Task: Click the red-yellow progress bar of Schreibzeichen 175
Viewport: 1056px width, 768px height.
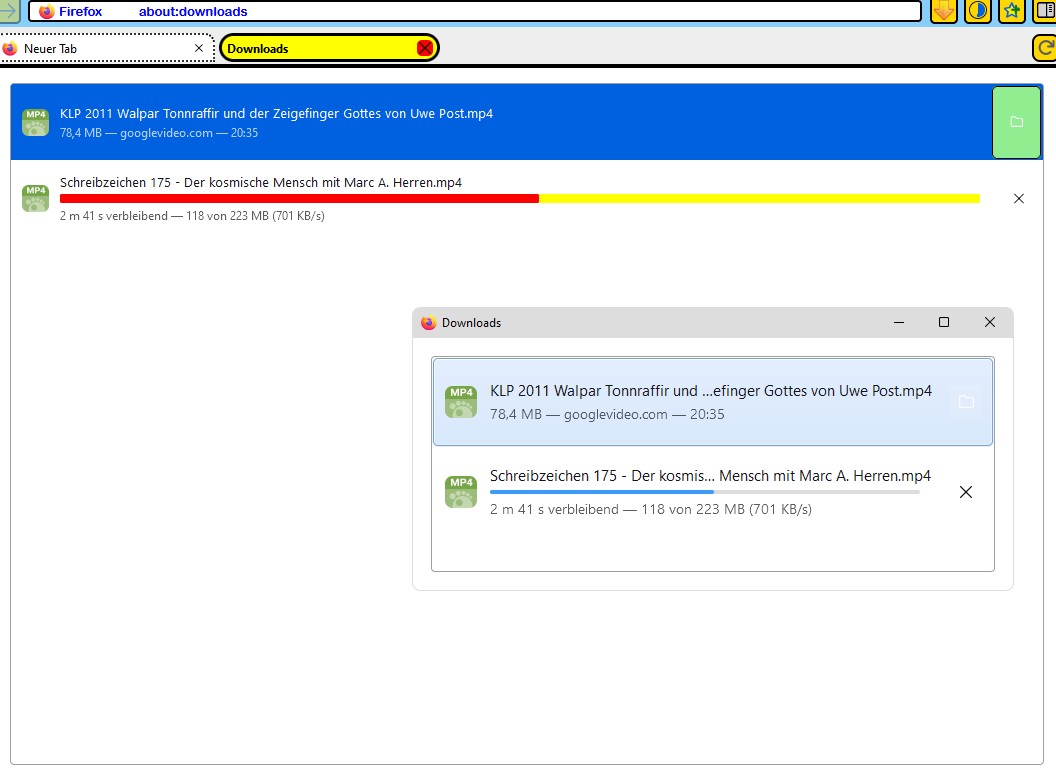Action: click(x=519, y=199)
